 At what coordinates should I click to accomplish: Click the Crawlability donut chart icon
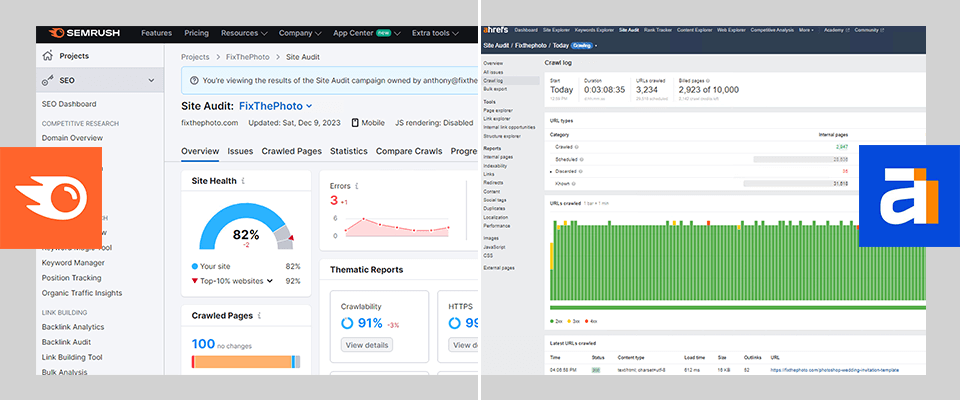347,323
